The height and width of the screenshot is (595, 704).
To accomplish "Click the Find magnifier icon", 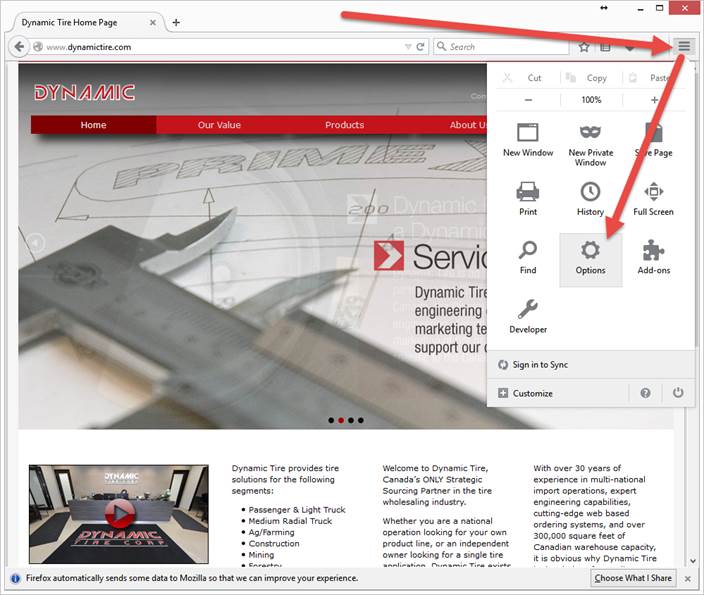I will point(528,257).
